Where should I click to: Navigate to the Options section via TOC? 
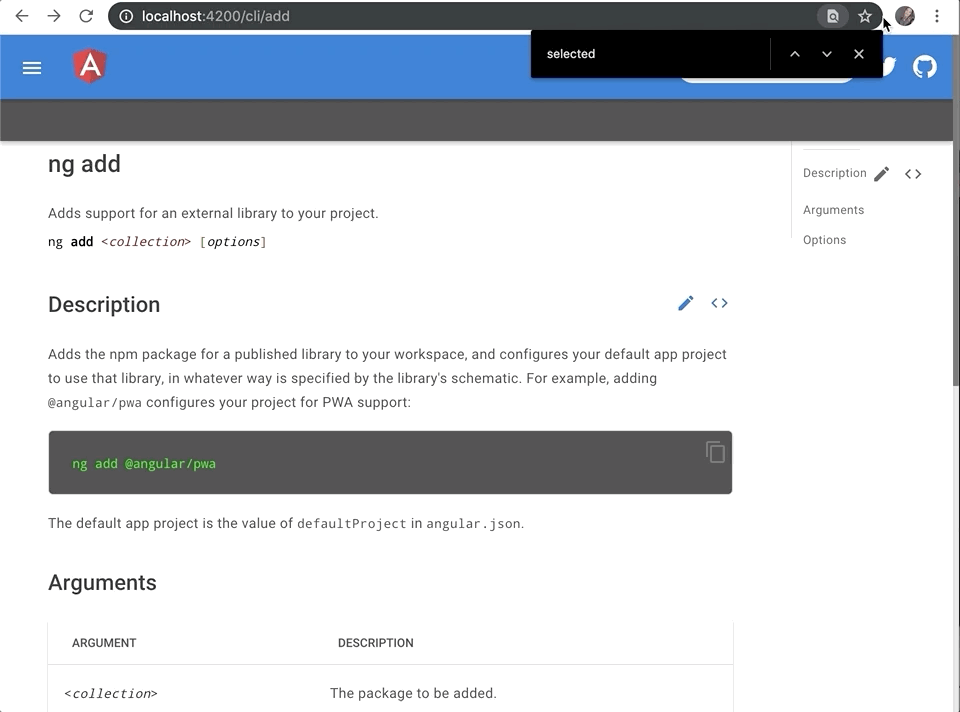click(x=824, y=239)
